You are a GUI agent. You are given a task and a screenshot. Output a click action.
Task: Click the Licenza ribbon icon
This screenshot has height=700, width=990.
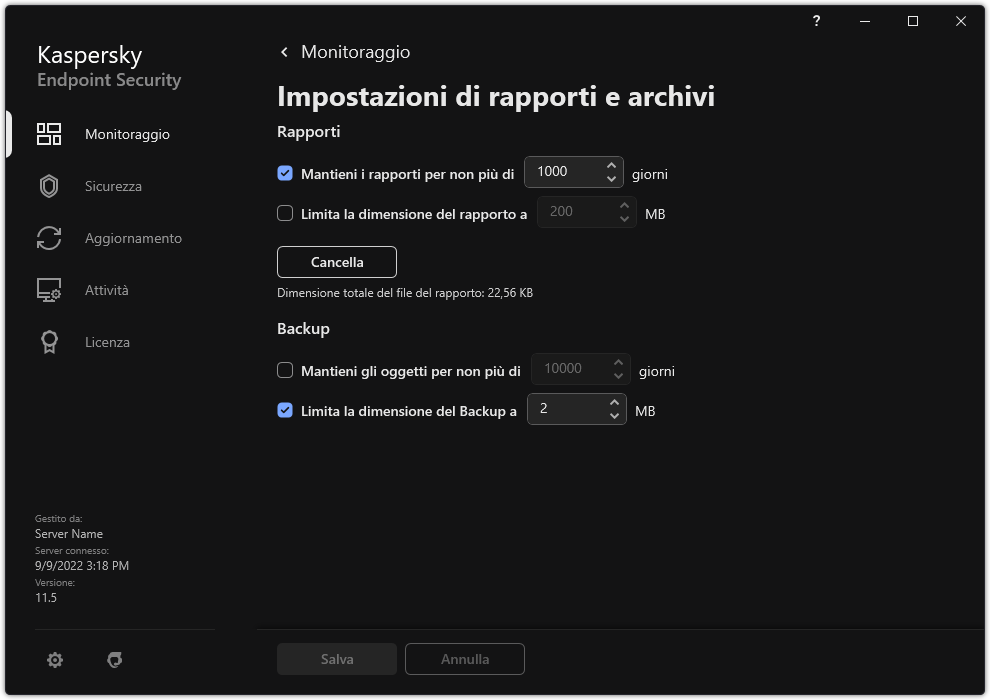pyautogui.click(x=48, y=341)
